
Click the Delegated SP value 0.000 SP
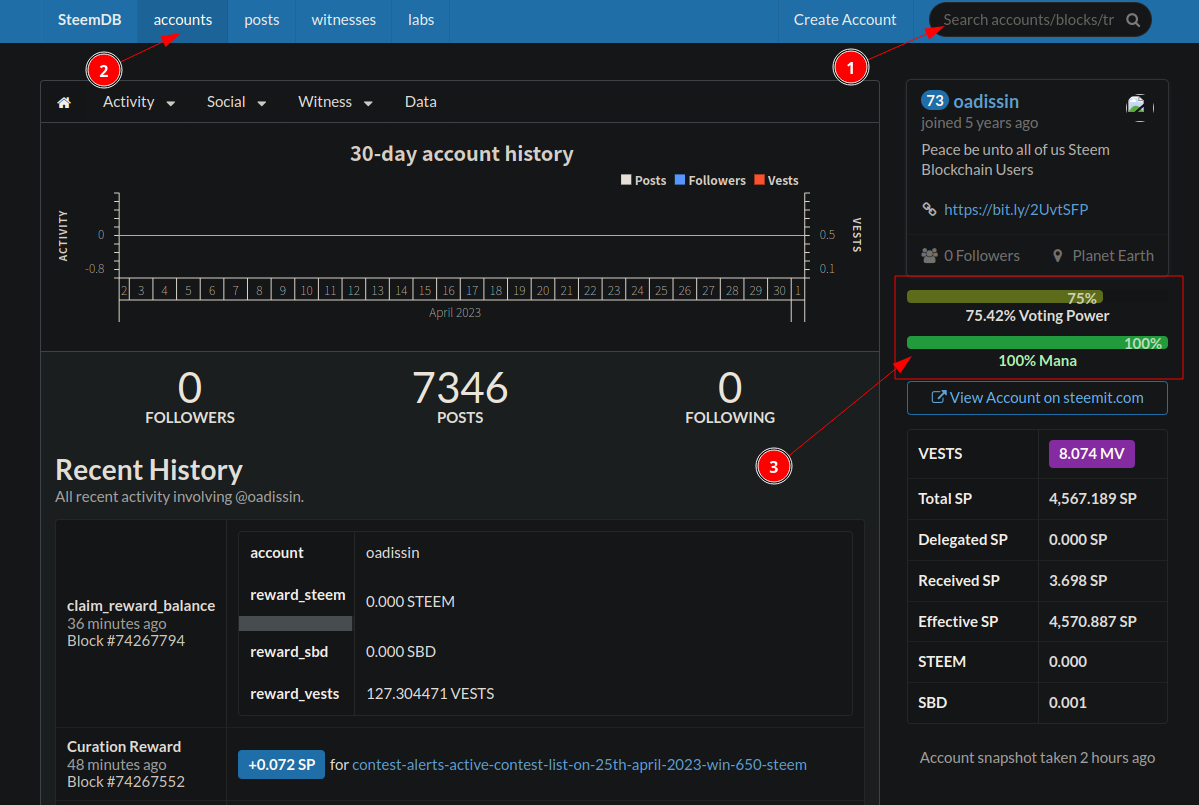[1078, 539]
